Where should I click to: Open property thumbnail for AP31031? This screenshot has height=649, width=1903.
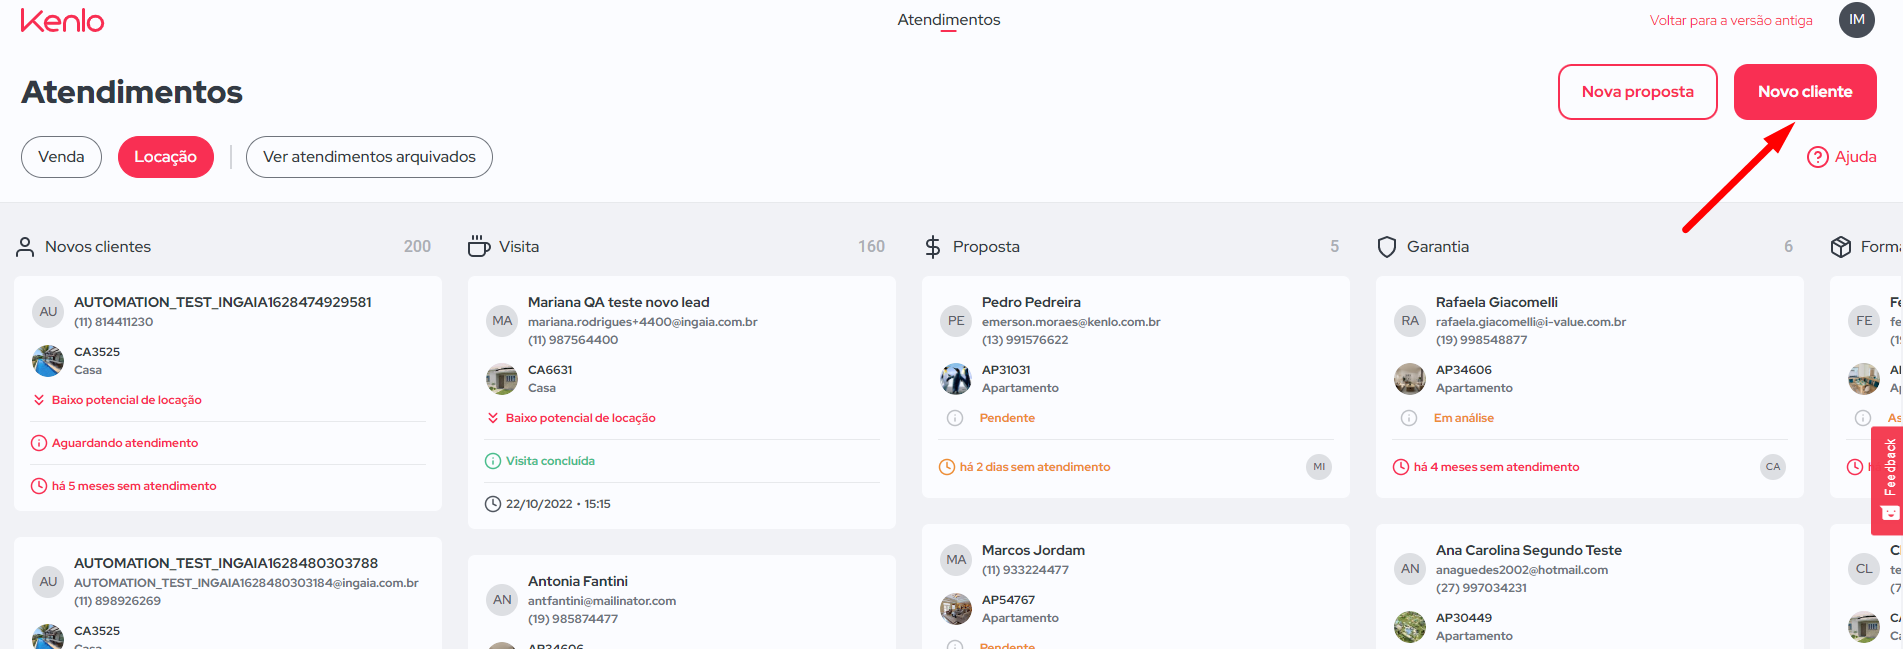[x=956, y=379]
